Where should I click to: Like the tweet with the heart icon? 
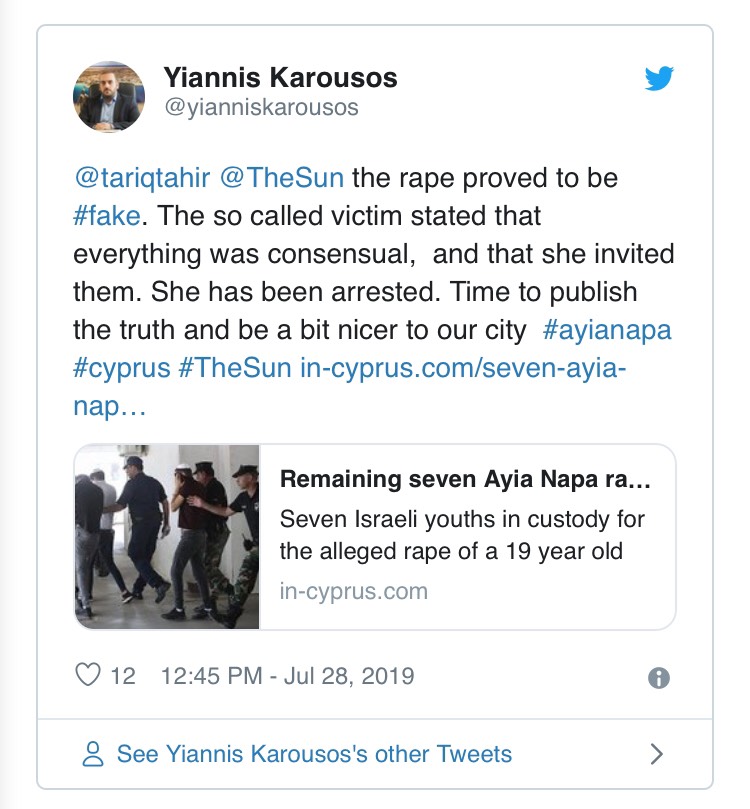88,675
